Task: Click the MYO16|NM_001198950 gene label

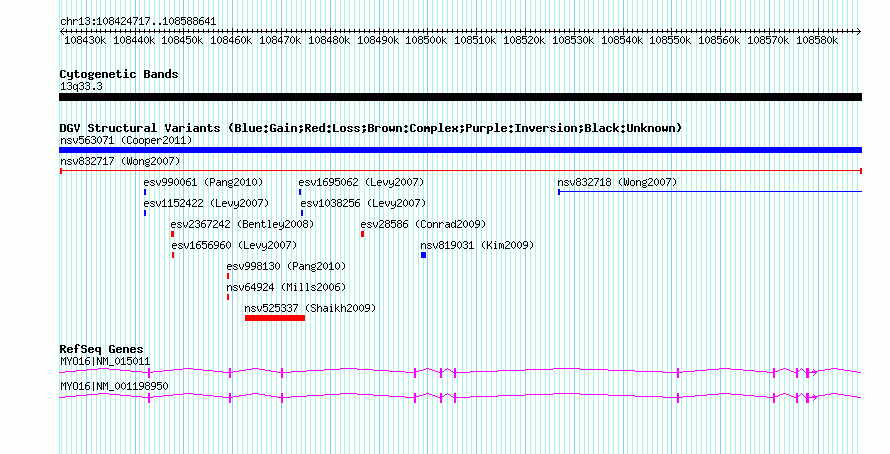Action: pyautogui.click(x=114, y=386)
